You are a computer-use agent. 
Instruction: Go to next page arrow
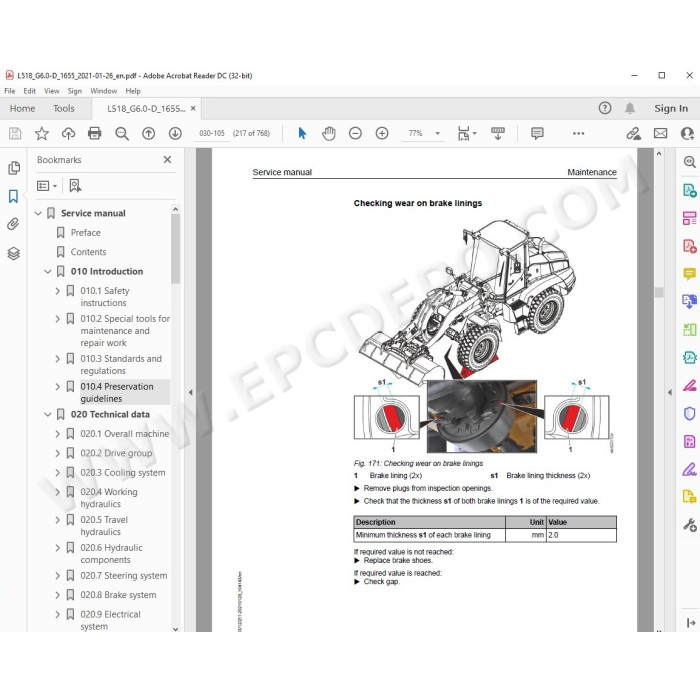[175, 133]
